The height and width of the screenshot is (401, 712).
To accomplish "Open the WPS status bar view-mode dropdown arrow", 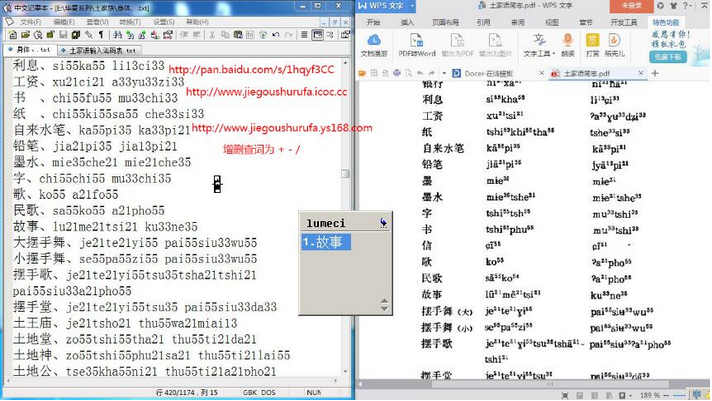I will click(630, 396).
